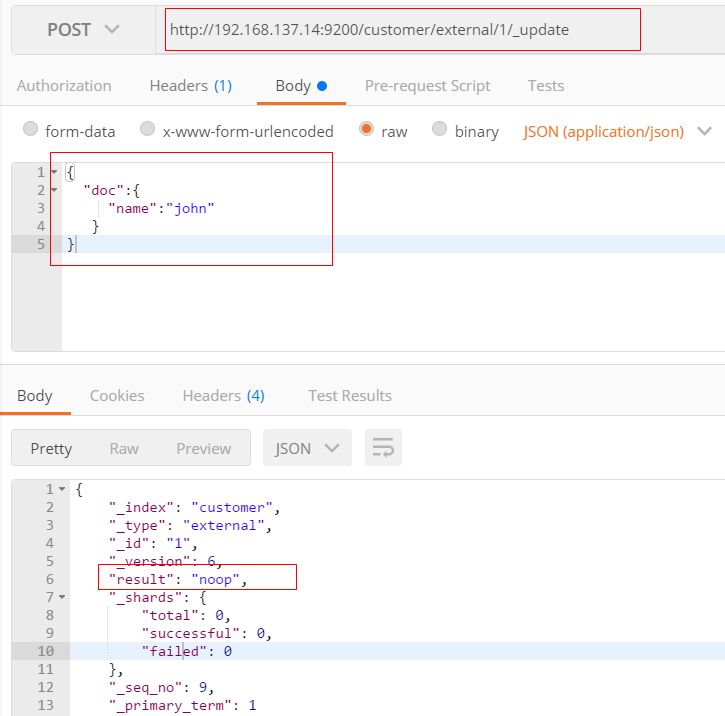
Task: Expand the JSON (application/json) content type dropdown
Action: [616, 131]
